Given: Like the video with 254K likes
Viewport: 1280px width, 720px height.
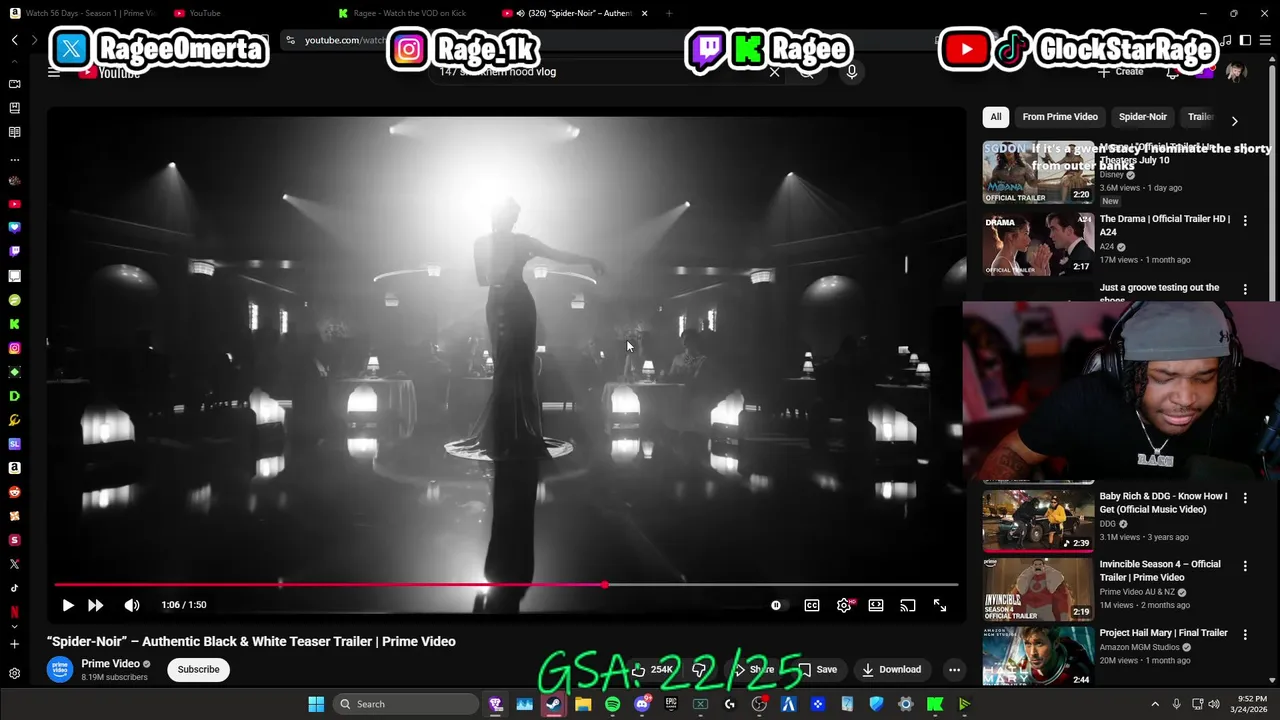Looking at the screenshot, I should 652,669.
